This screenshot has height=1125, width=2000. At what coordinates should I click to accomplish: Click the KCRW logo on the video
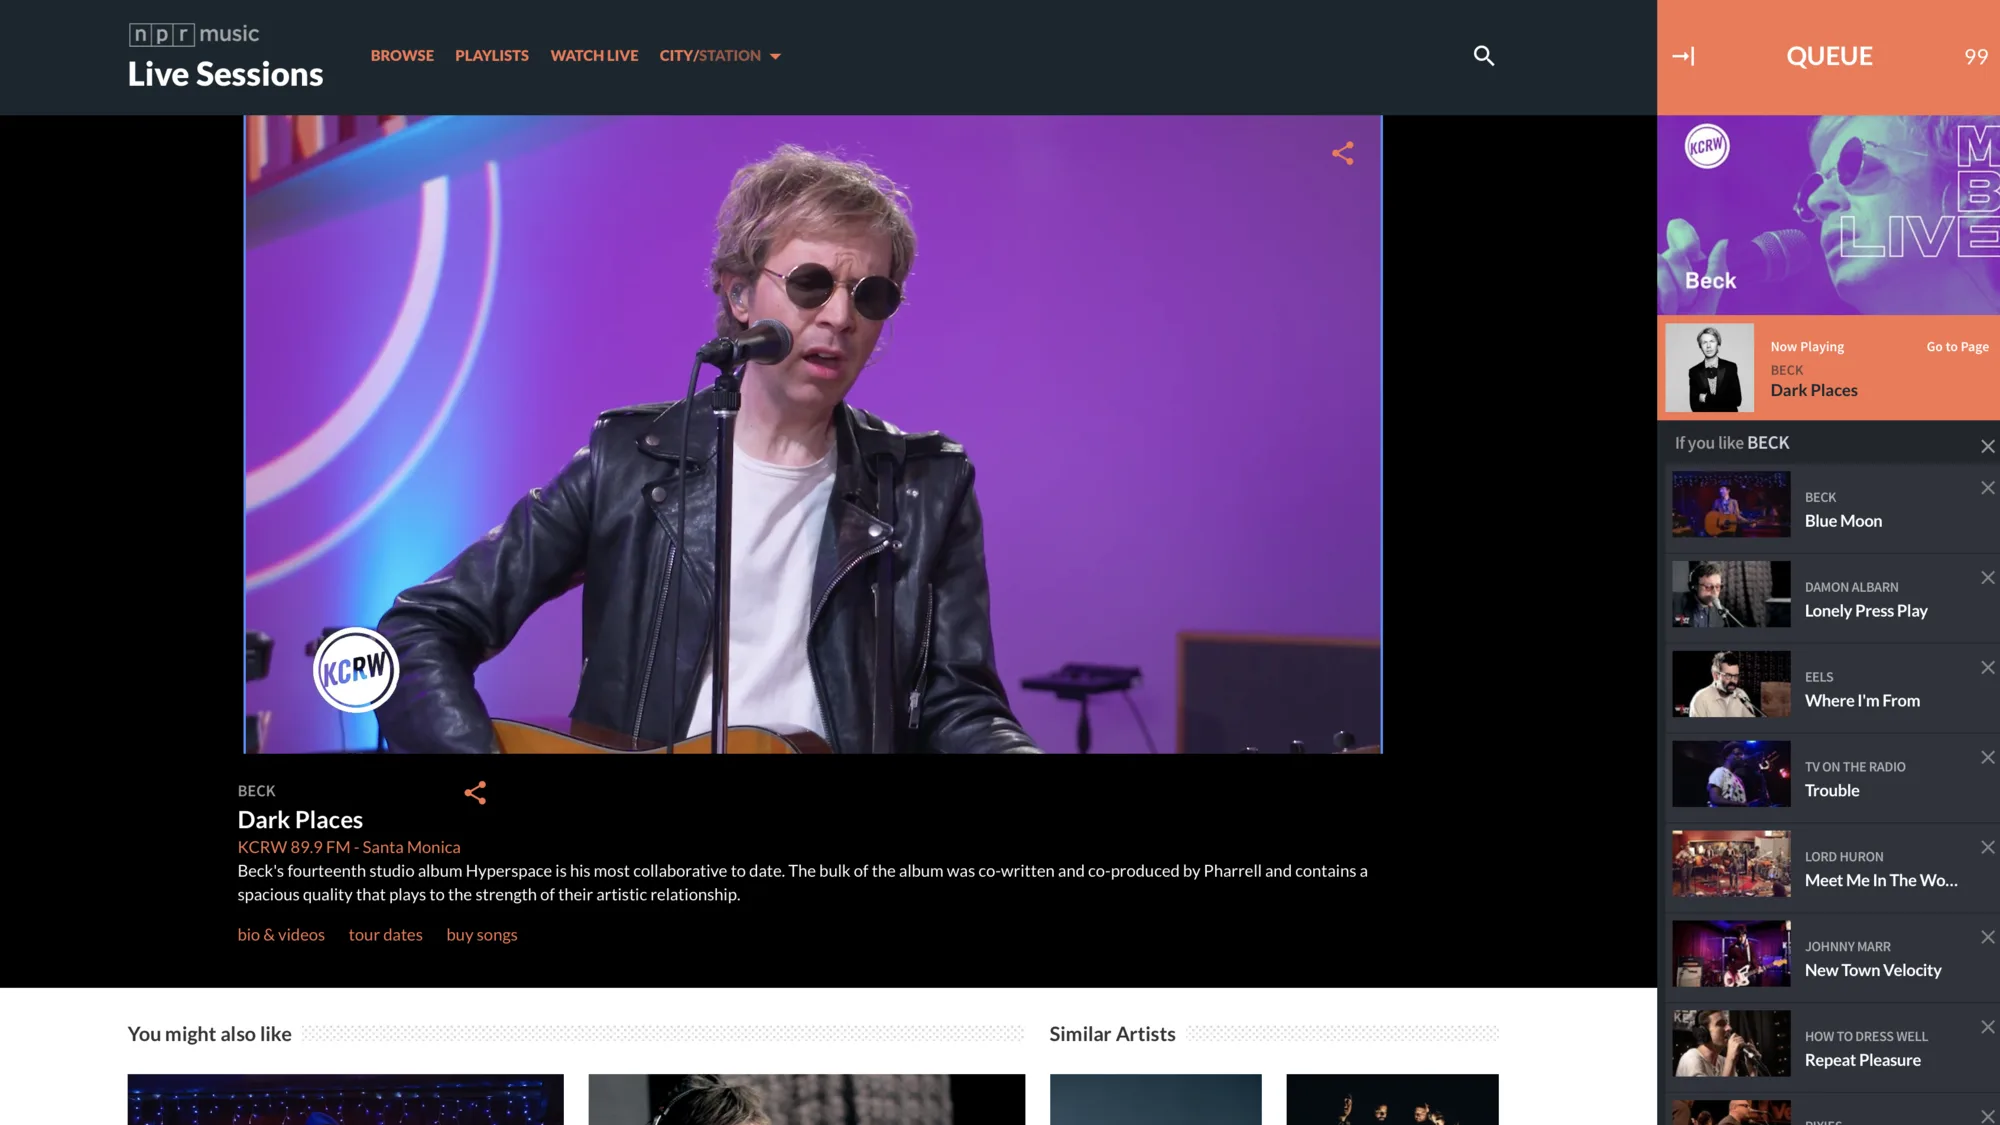click(356, 670)
